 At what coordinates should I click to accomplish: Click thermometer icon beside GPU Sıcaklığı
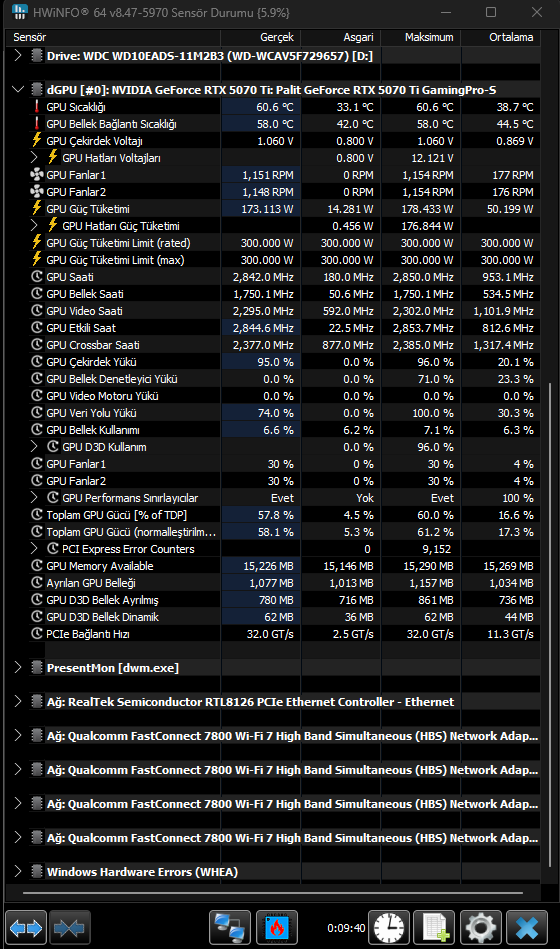click(37, 107)
